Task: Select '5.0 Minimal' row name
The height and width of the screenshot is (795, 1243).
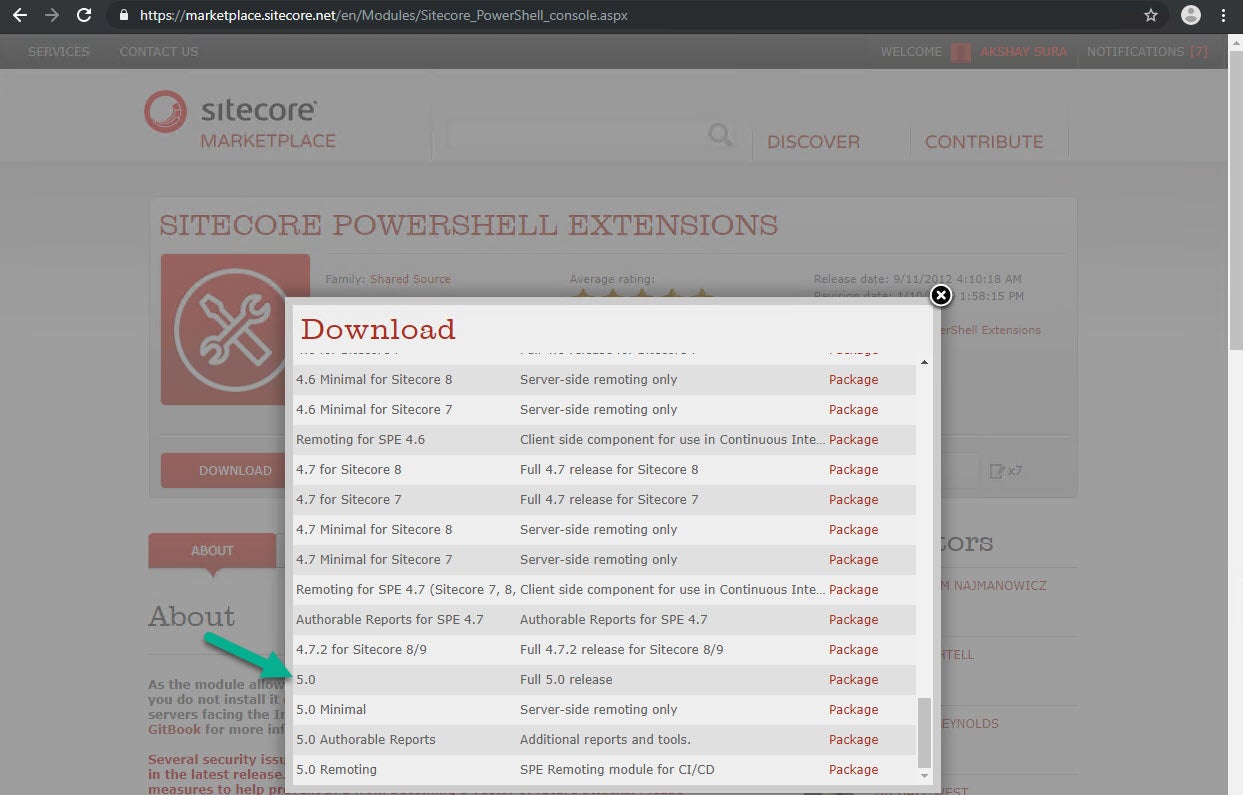Action: point(331,709)
